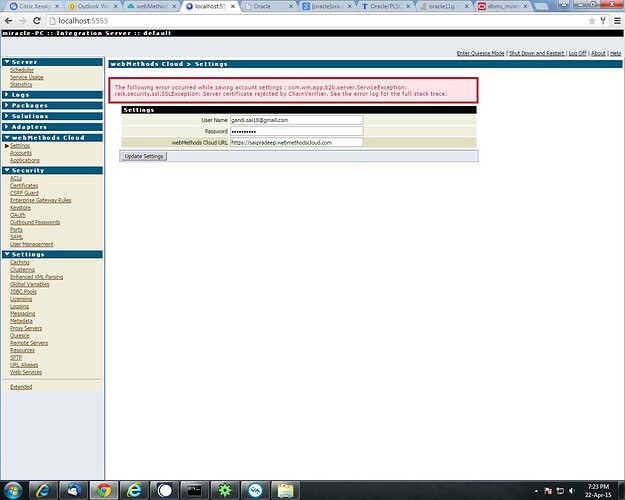The height and width of the screenshot is (500, 625).
Task: Click Shut Down and Restart link
Action: click(537, 53)
